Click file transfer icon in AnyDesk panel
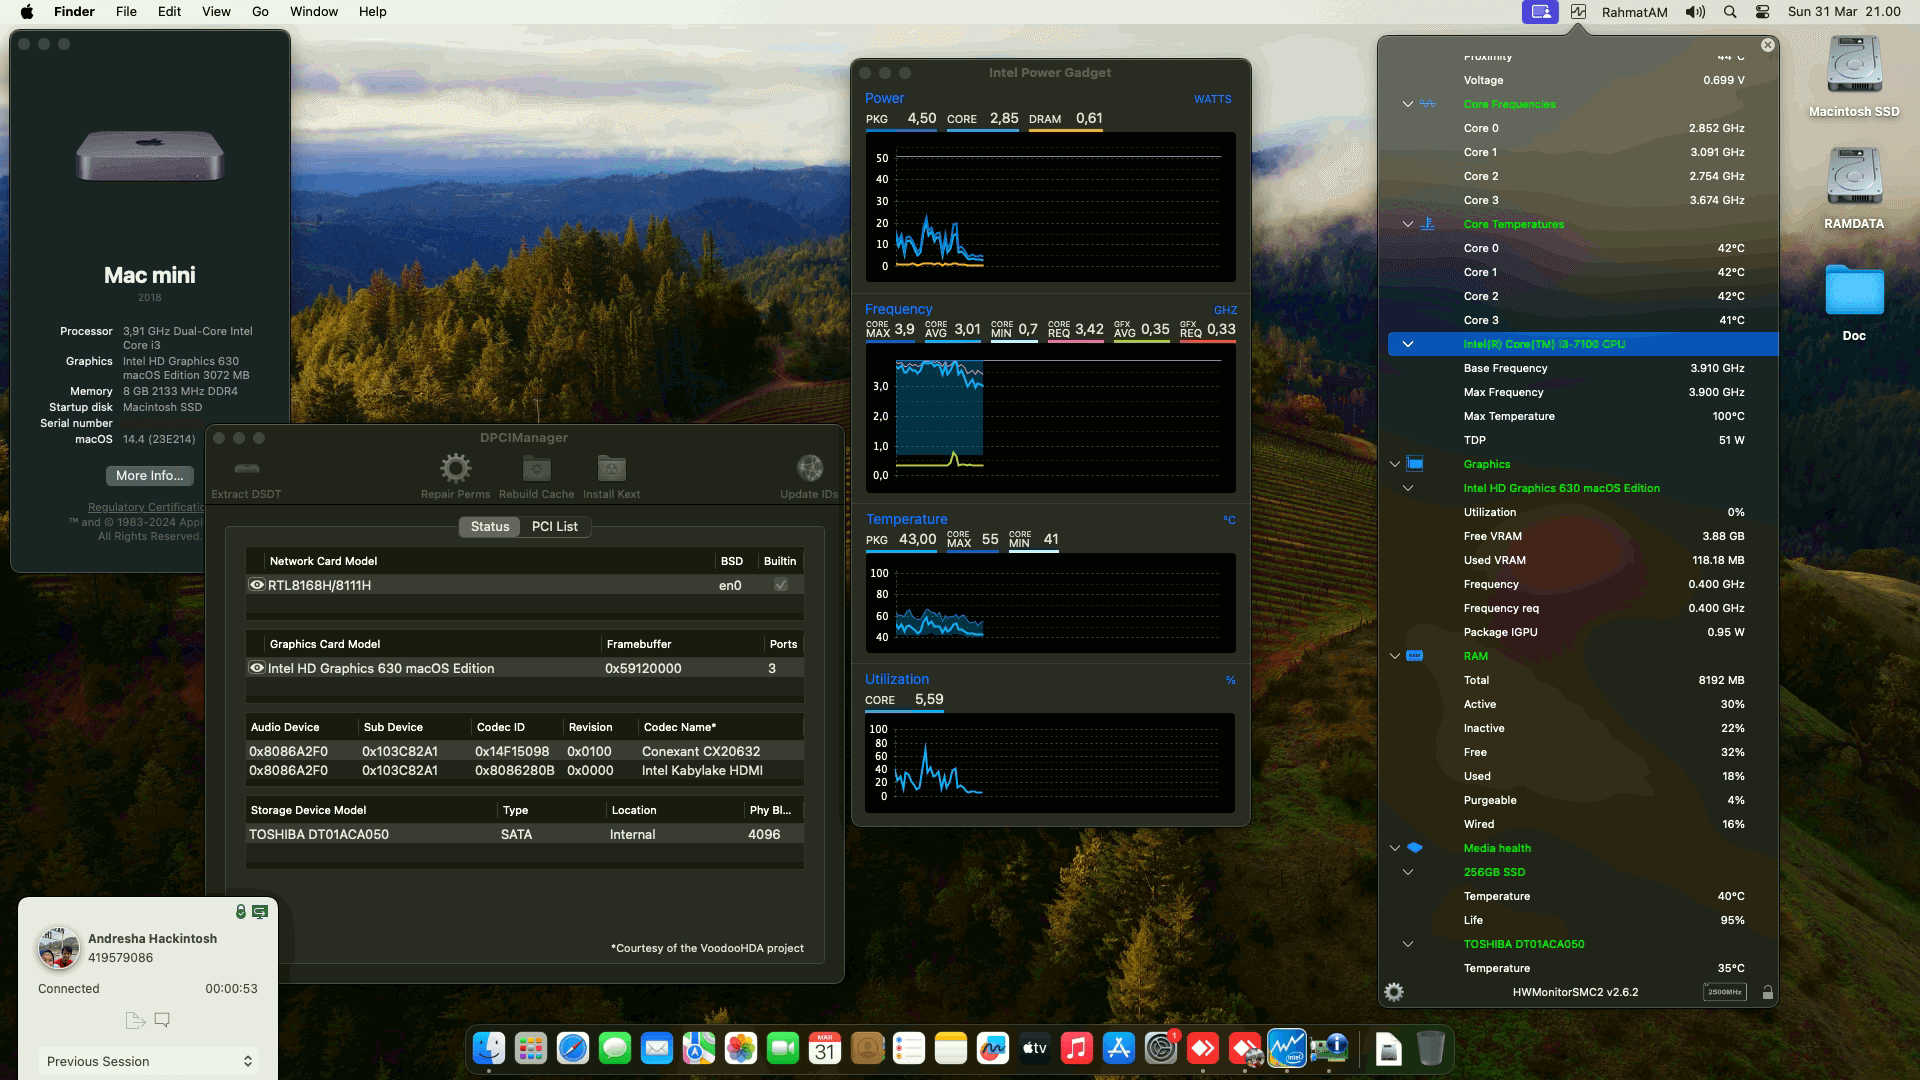1920x1080 pixels. [135, 1020]
